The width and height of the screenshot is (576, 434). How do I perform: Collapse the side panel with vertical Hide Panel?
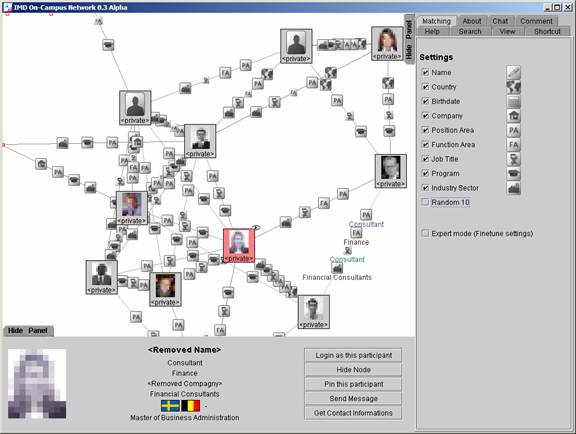409,39
